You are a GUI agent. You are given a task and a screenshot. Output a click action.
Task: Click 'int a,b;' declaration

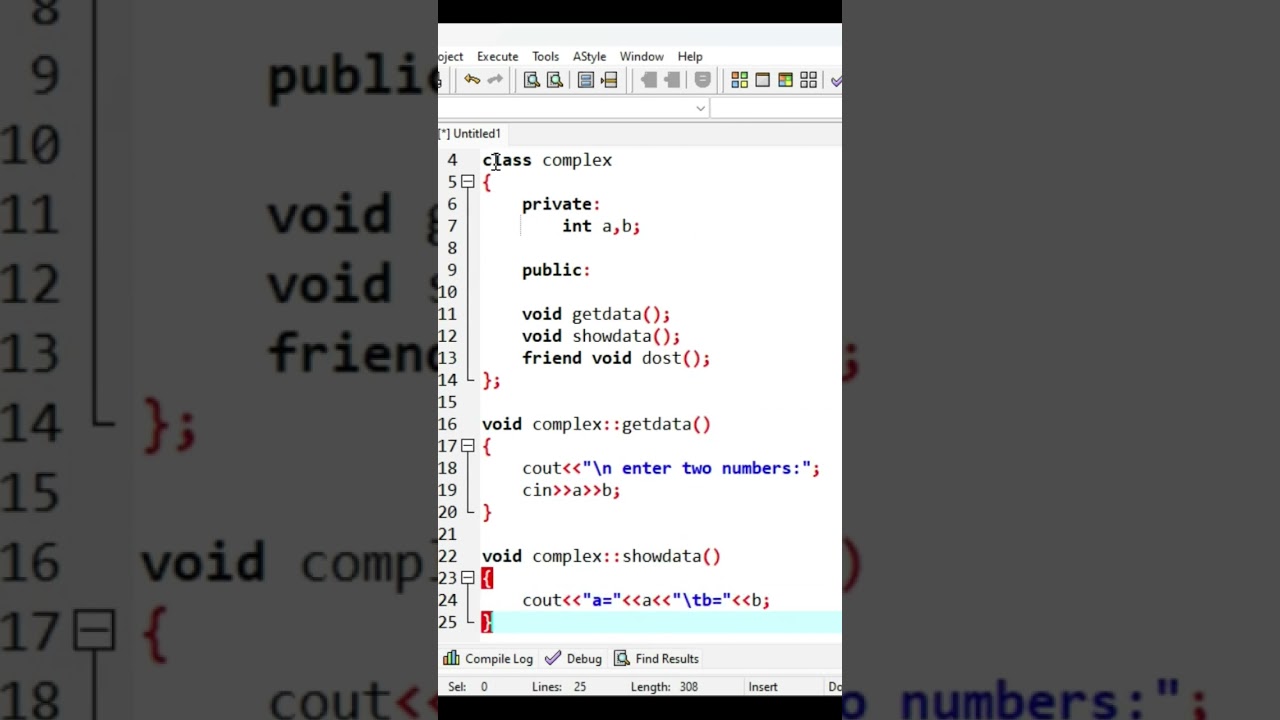(601, 226)
